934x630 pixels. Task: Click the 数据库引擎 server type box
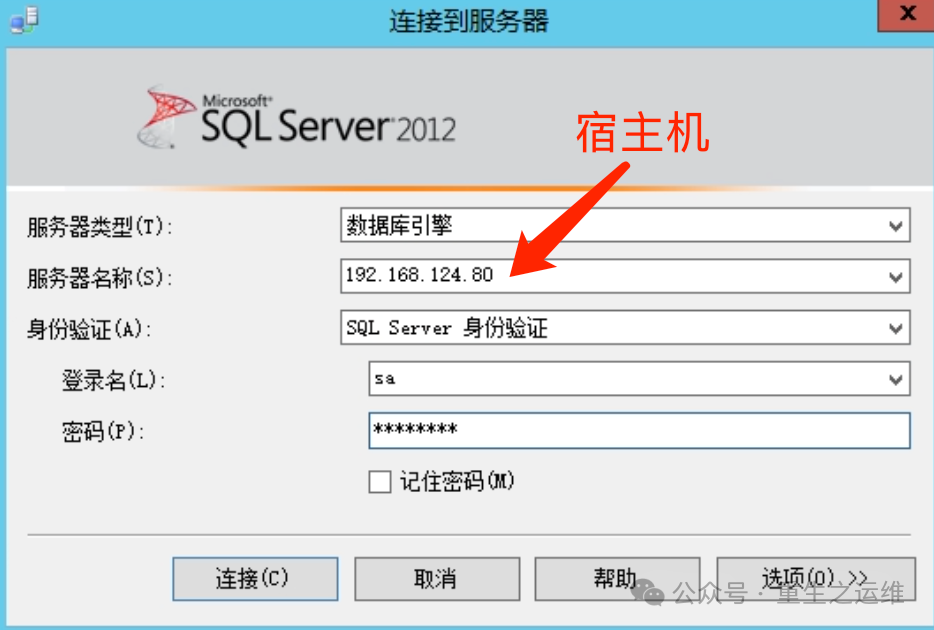pyautogui.click(x=625, y=225)
